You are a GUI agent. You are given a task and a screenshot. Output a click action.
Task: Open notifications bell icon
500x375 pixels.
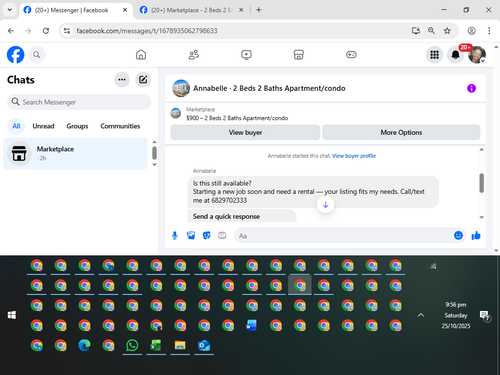pos(455,55)
